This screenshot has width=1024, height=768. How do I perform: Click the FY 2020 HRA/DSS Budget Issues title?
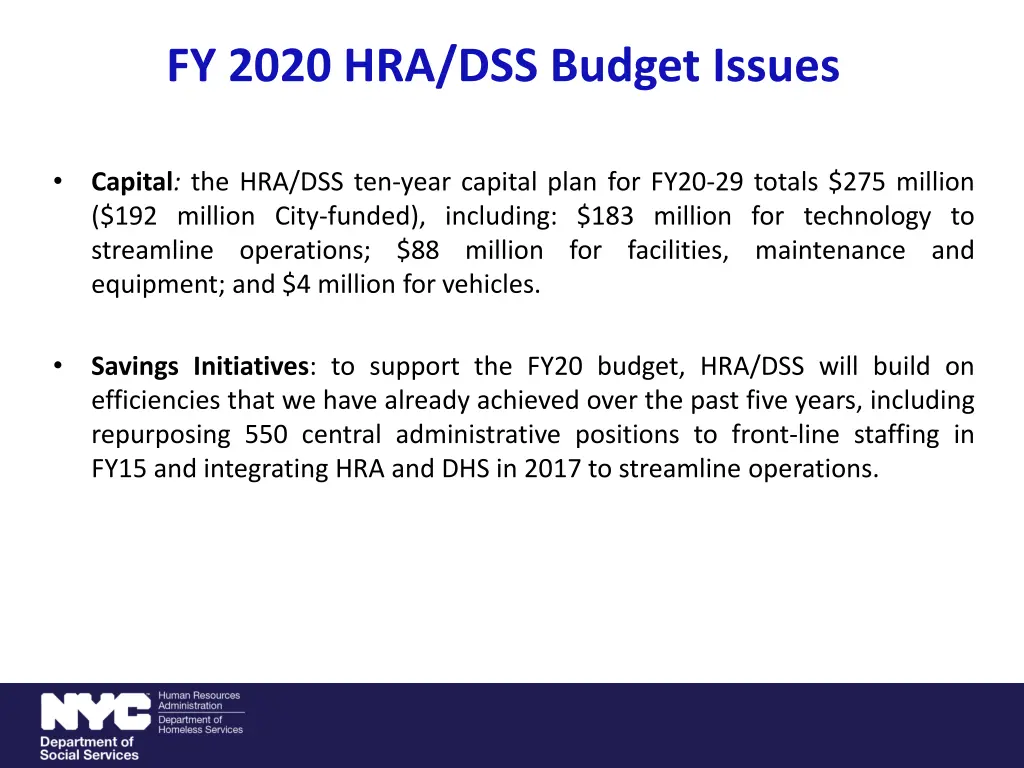[x=503, y=66]
